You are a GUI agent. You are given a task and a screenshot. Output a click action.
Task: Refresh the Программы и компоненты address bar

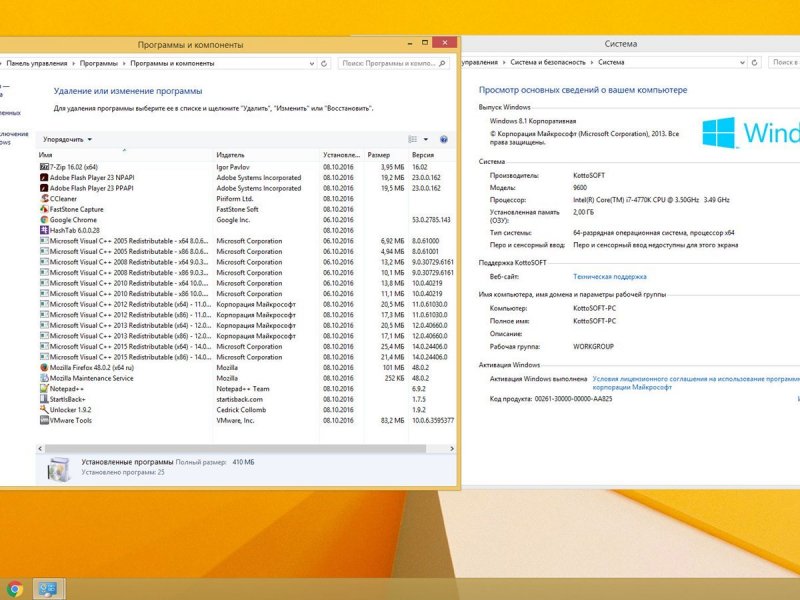(x=323, y=63)
